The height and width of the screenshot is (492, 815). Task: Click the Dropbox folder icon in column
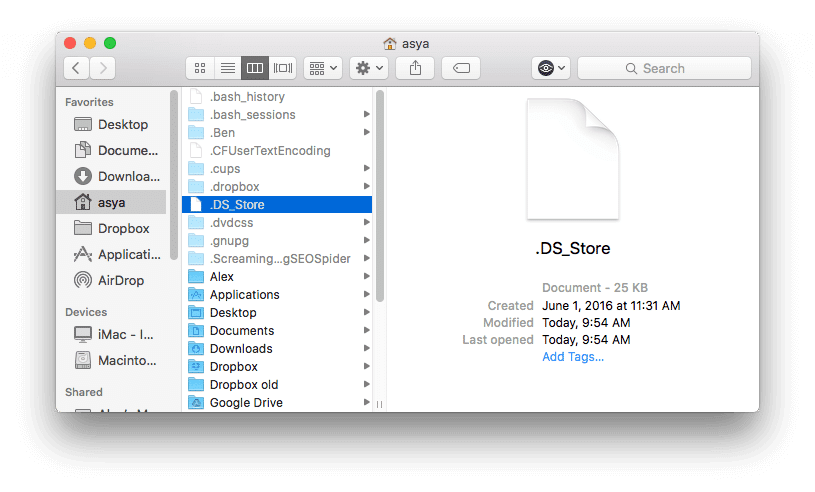(196, 367)
